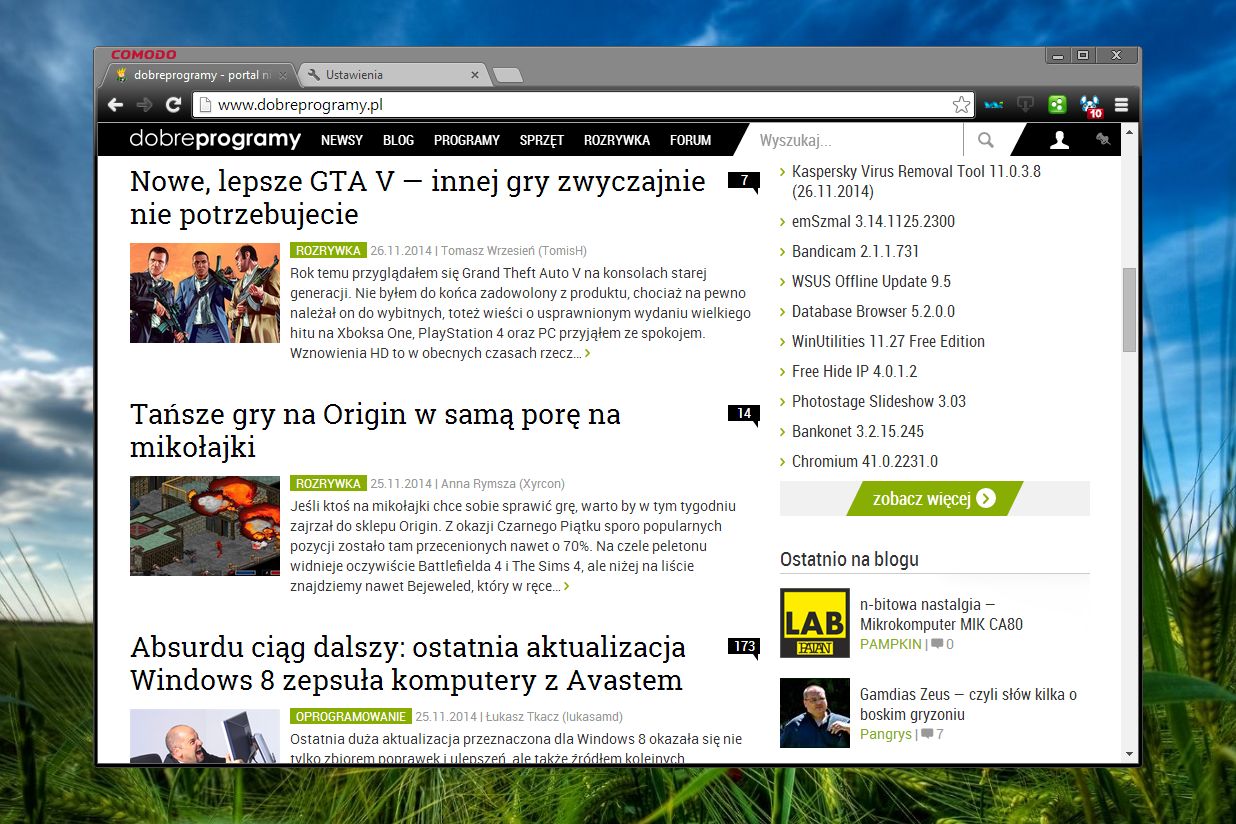Open the 'Tańsze gry na Origin' article headline

[375, 430]
